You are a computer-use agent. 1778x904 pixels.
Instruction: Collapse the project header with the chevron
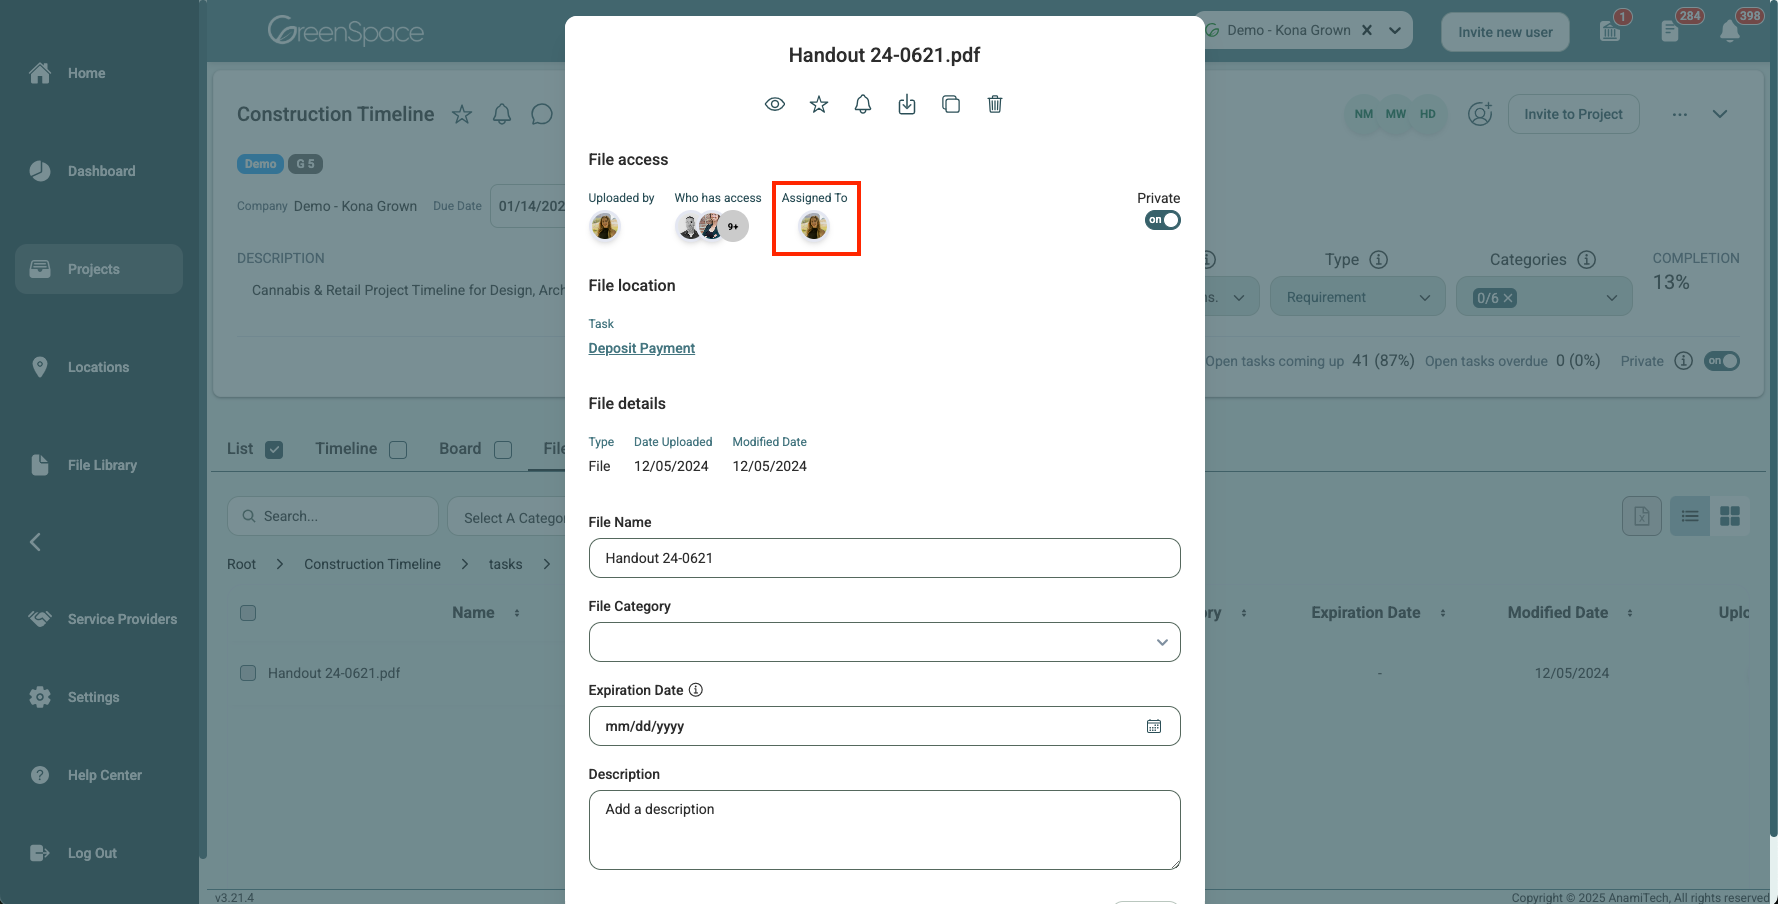click(x=1720, y=114)
